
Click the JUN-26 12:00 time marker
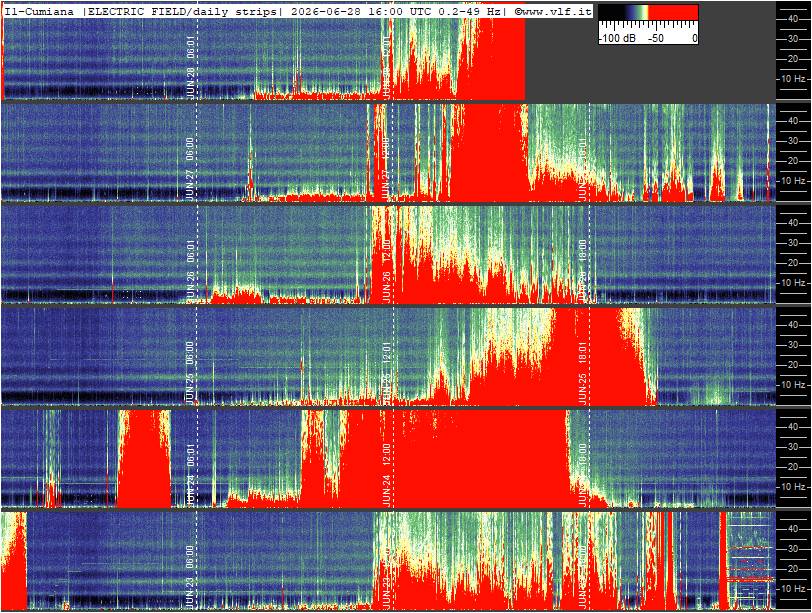click(386, 270)
